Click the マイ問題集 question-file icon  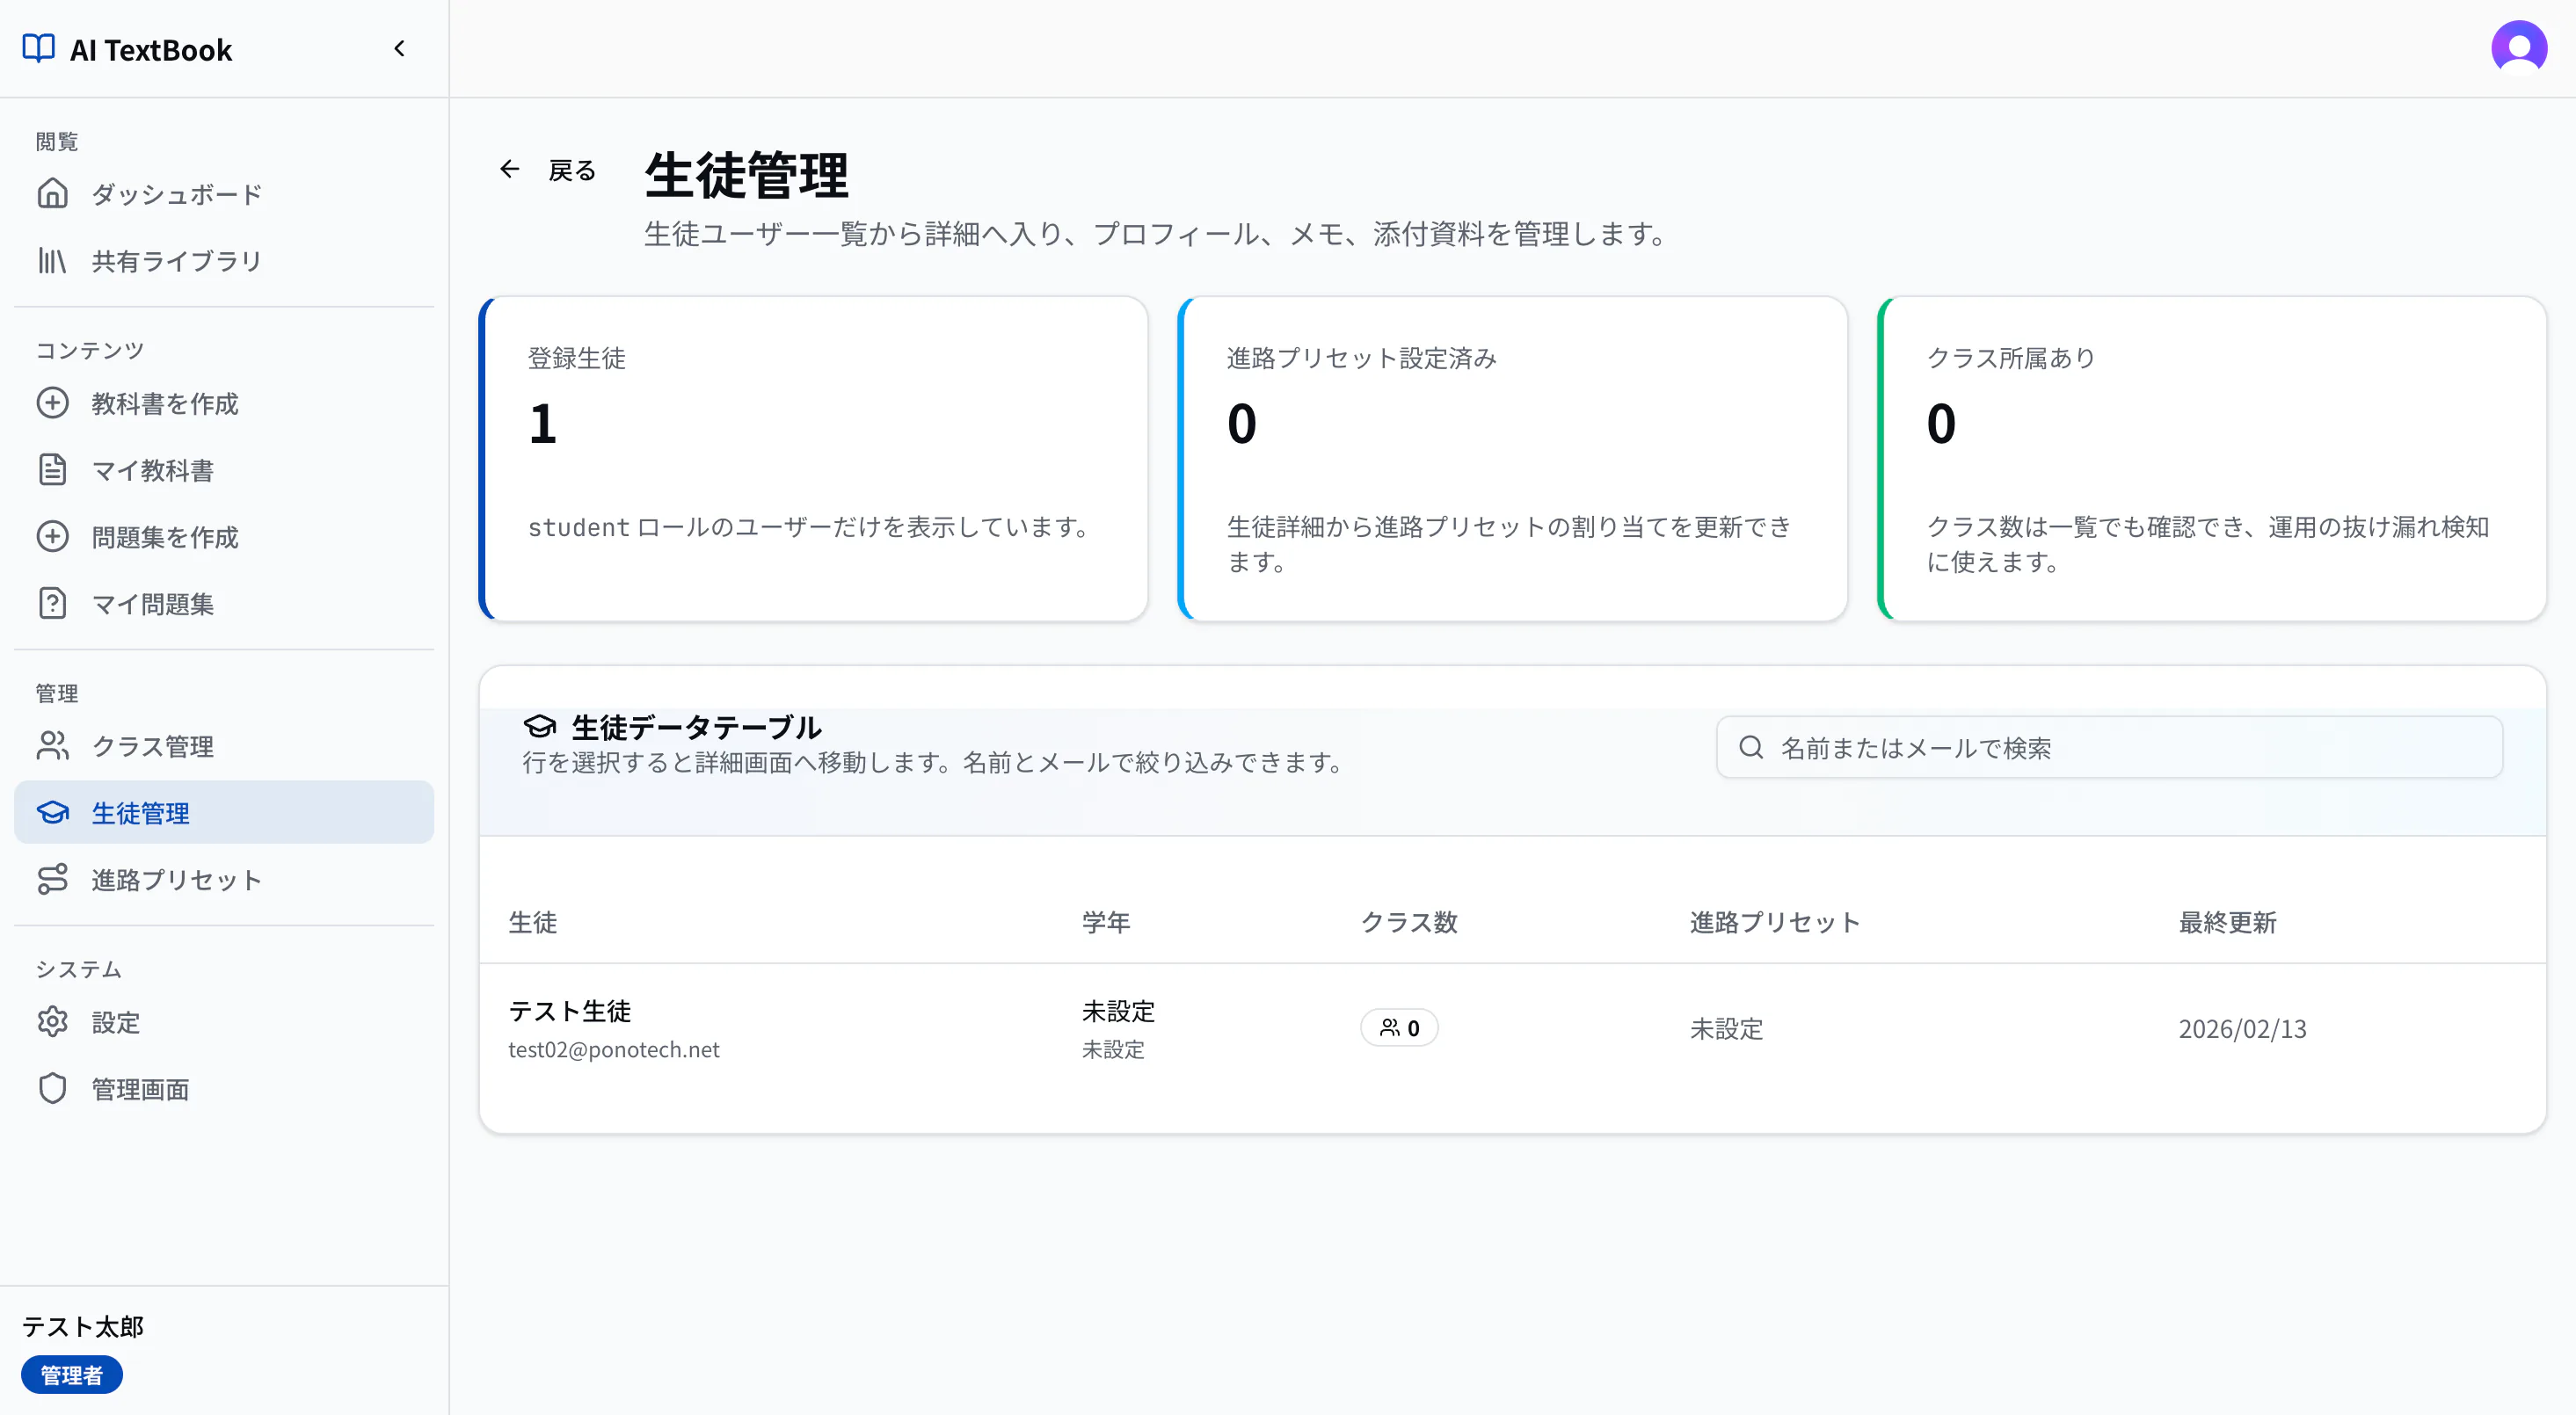(52, 603)
